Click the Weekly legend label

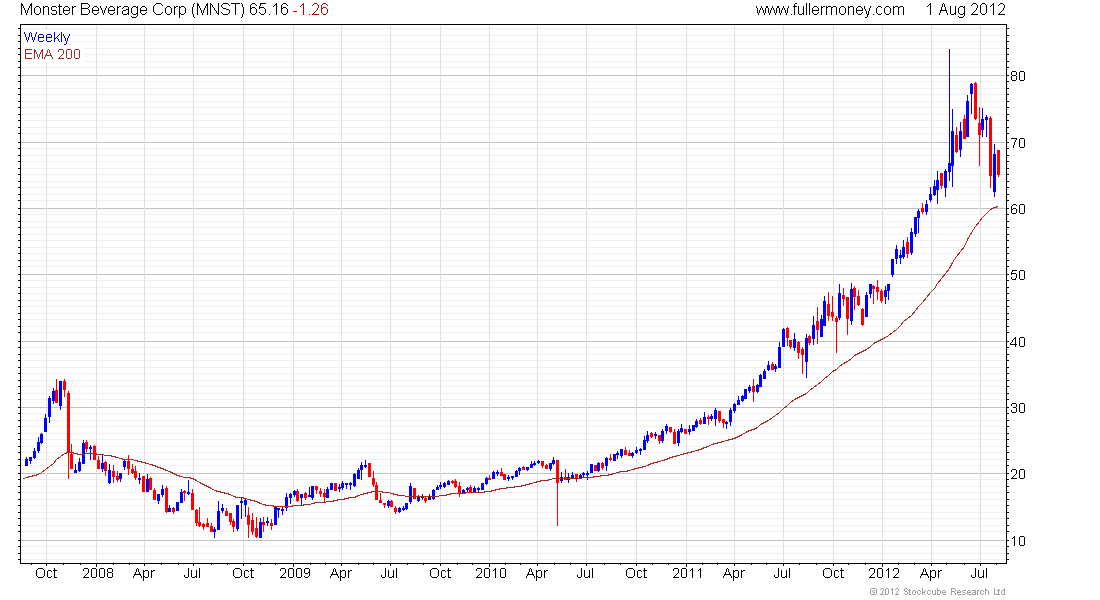pos(47,37)
